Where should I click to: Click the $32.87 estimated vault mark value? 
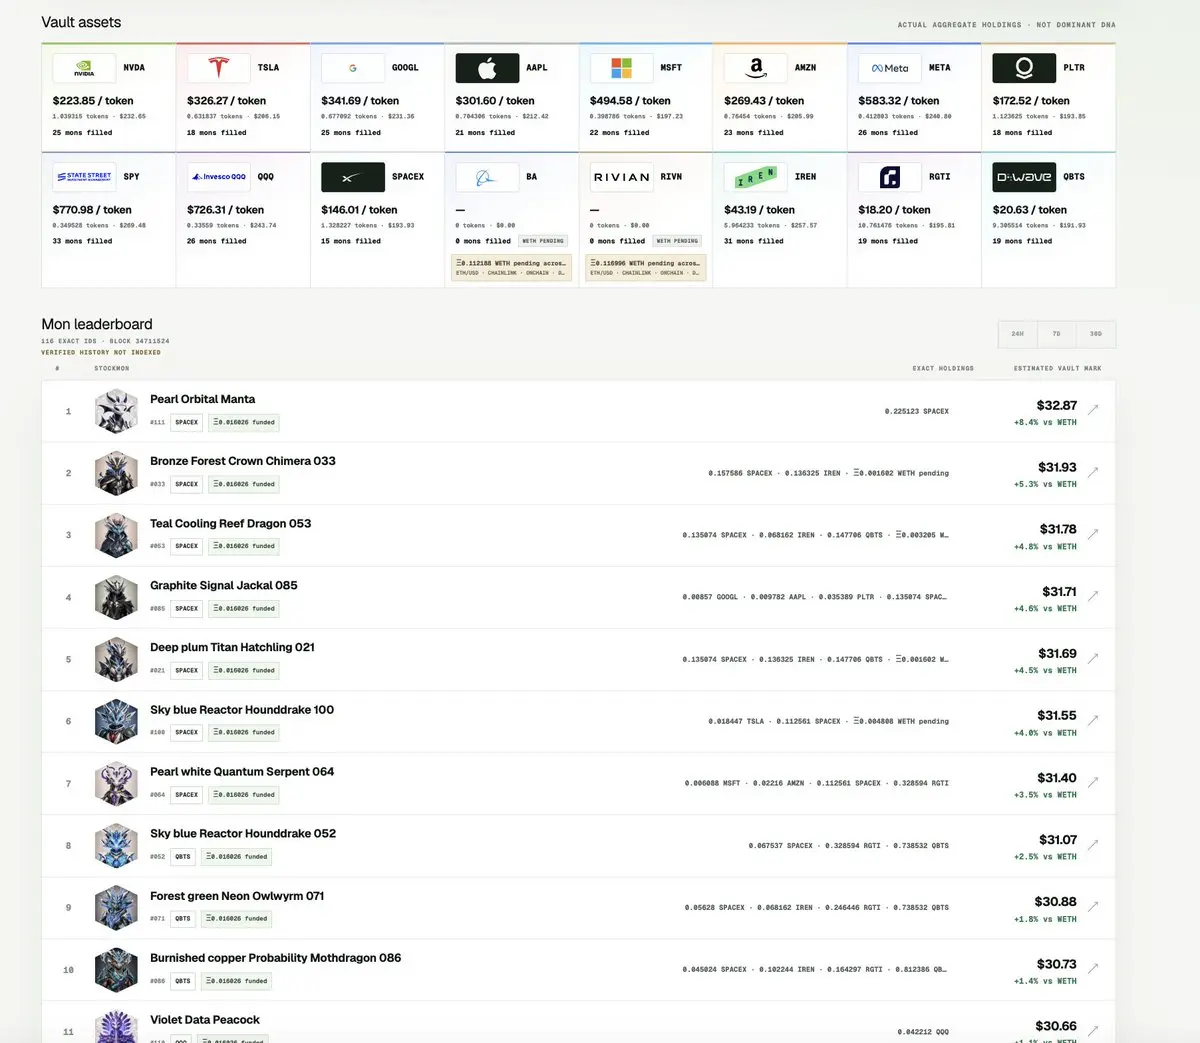click(1057, 405)
